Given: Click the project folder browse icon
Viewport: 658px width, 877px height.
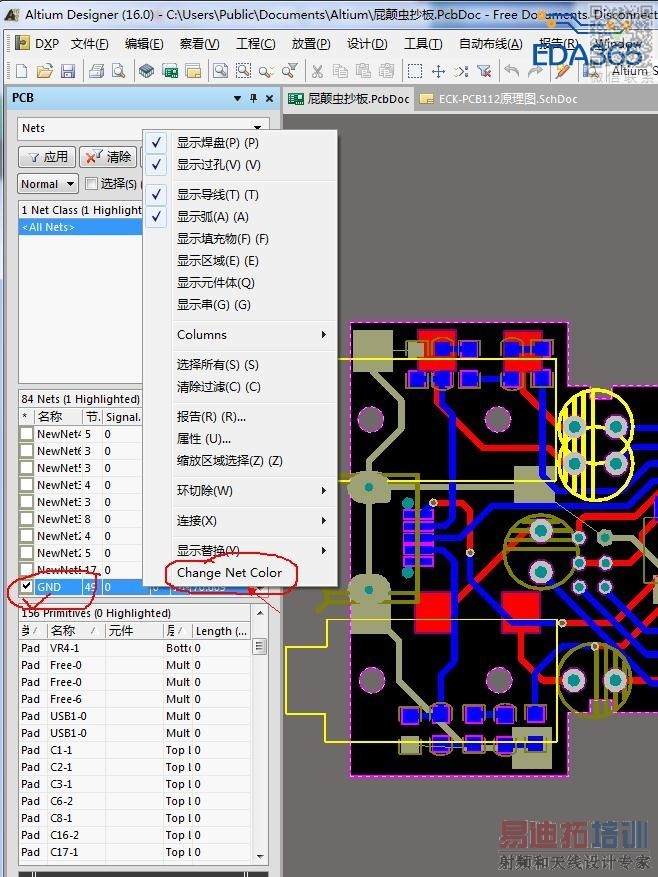Looking at the screenshot, I should click(x=193, y=71).
